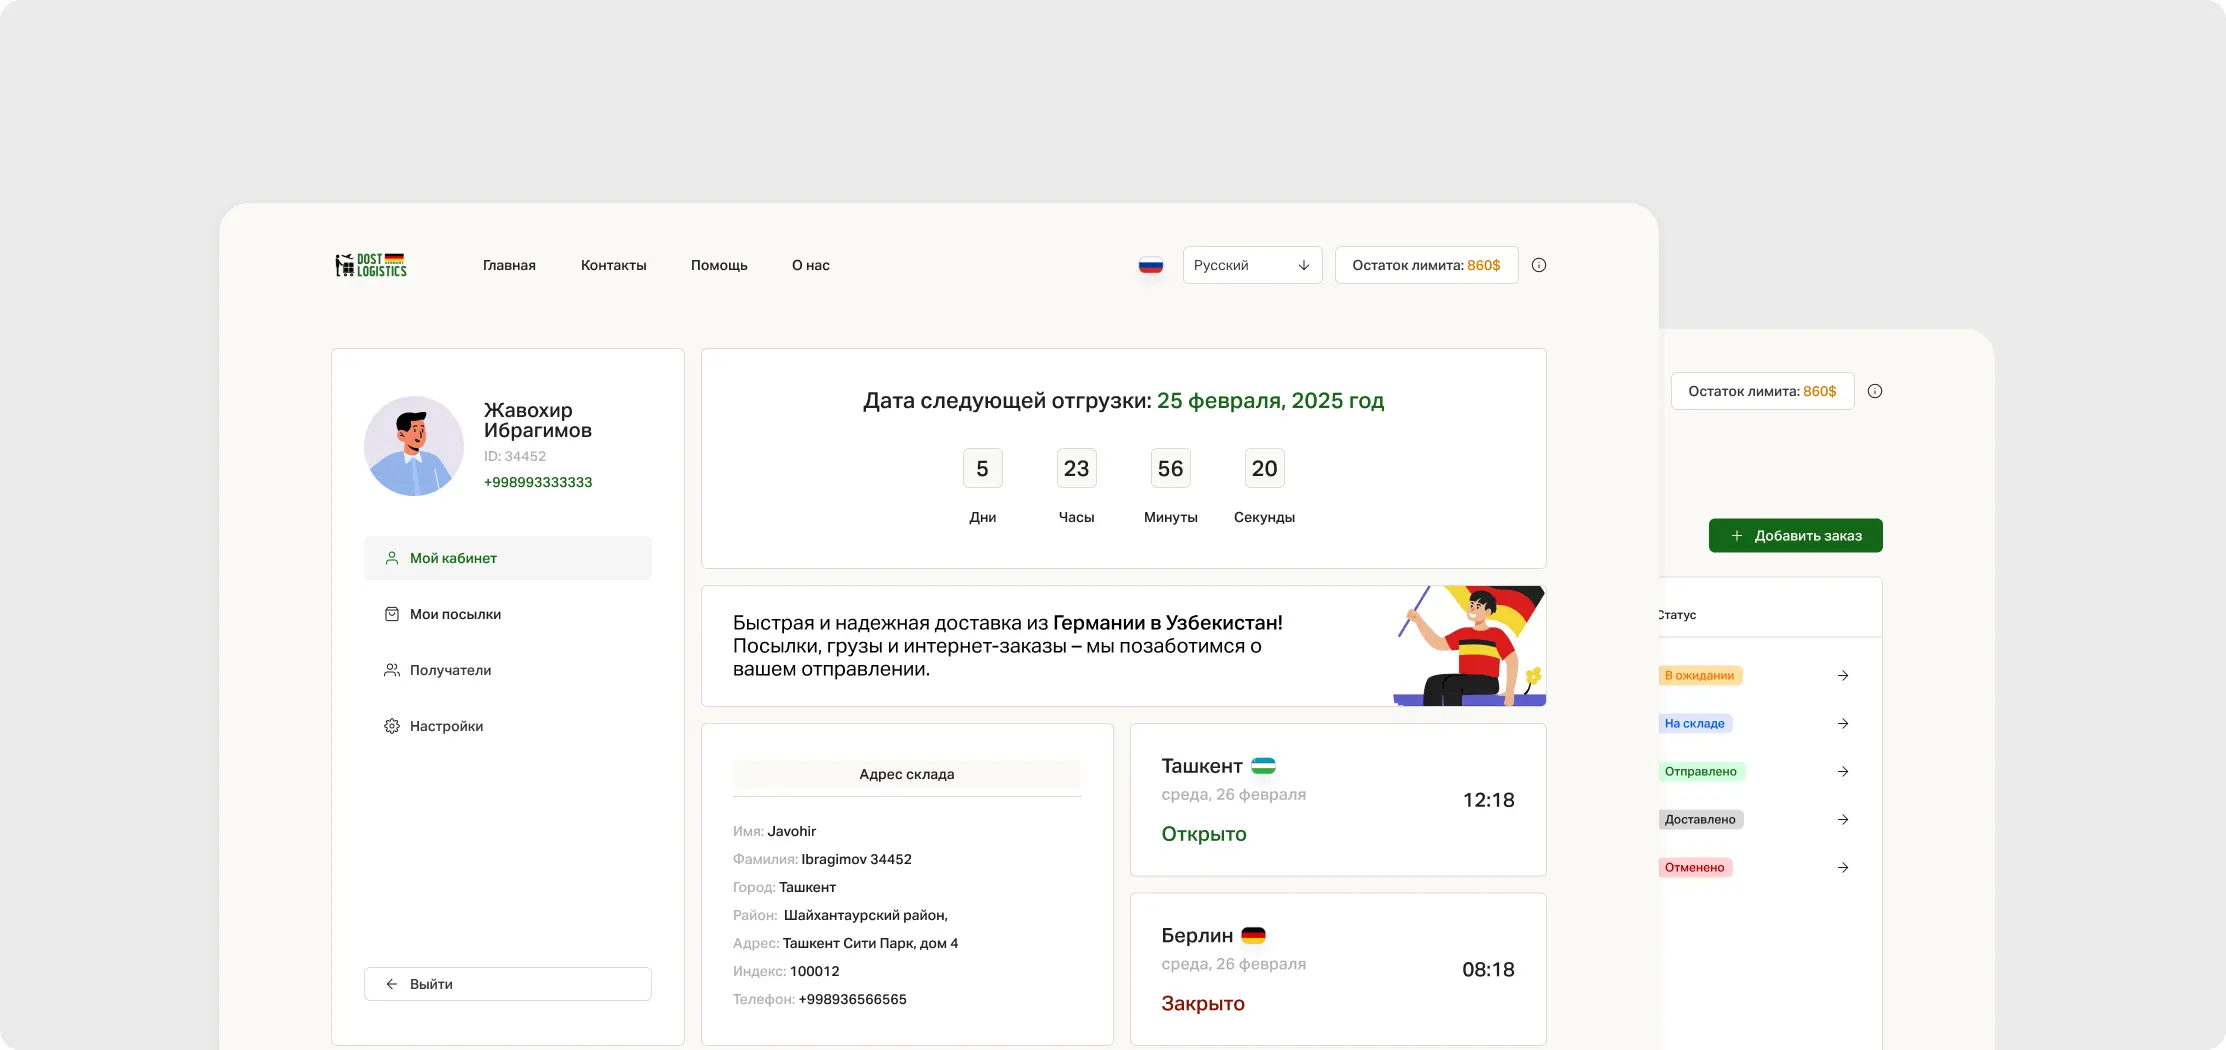Open Получатели in sidebar

pyautogui.click(x=508, y=670)
